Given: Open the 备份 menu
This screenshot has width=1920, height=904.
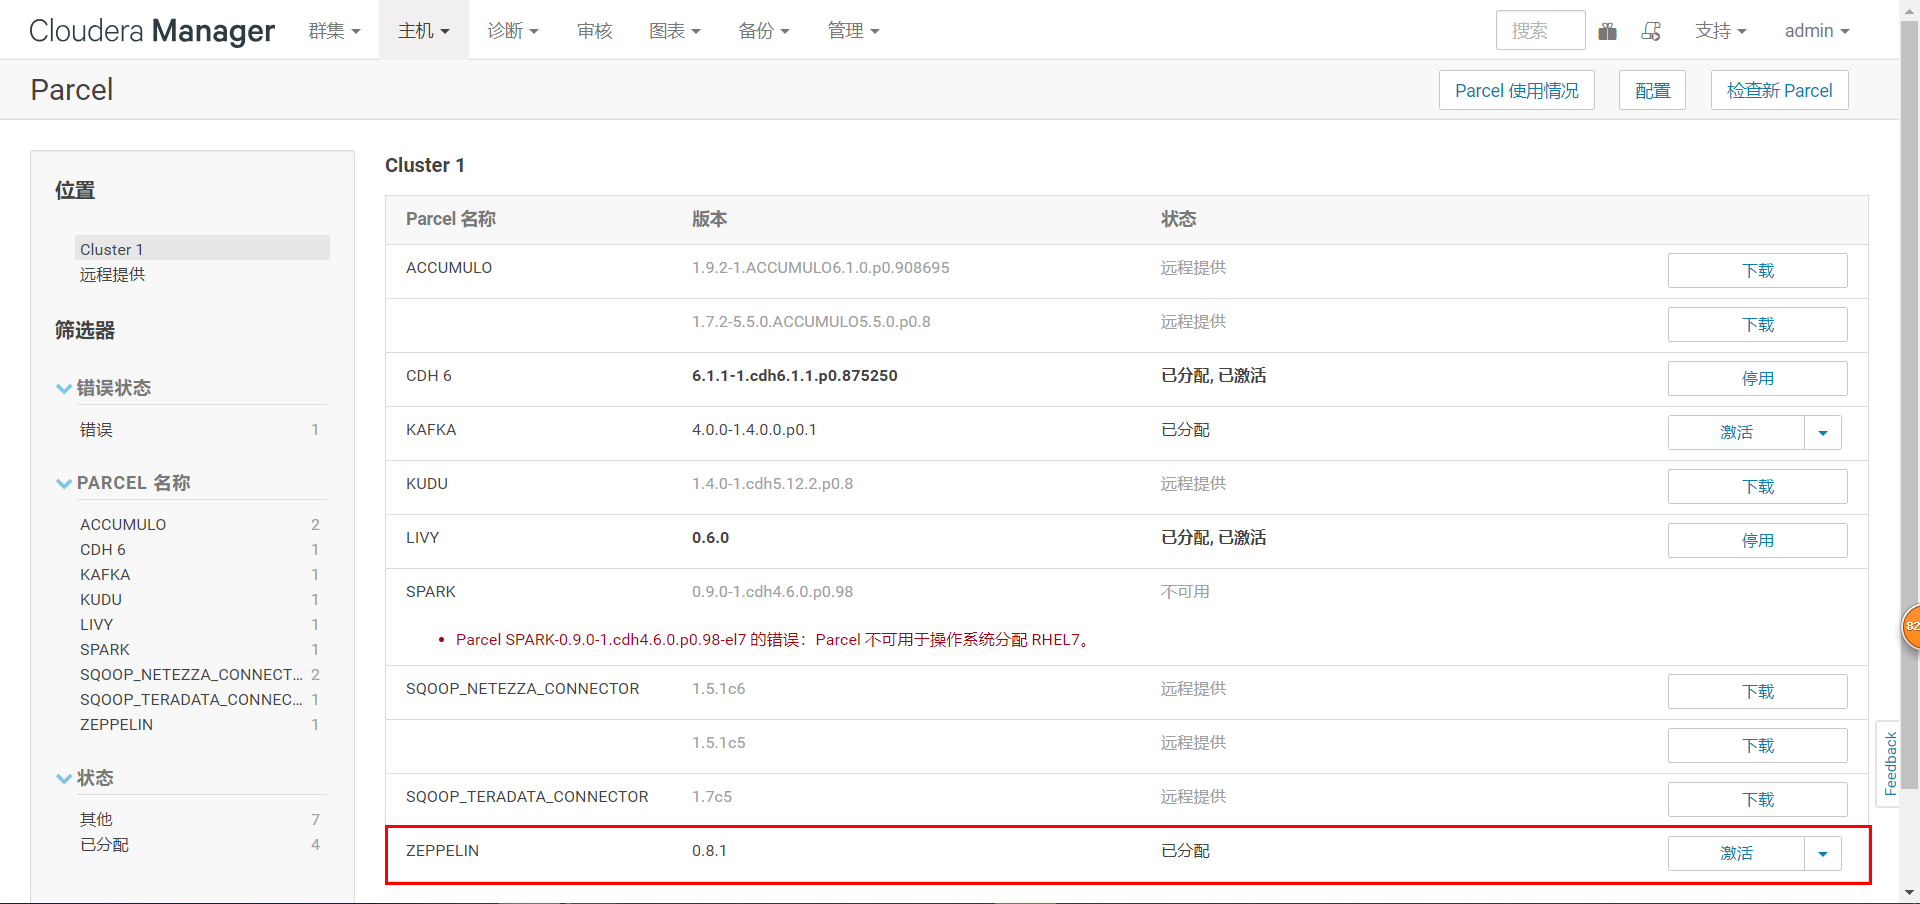Looking at the screenshot, I should point(763,30).
